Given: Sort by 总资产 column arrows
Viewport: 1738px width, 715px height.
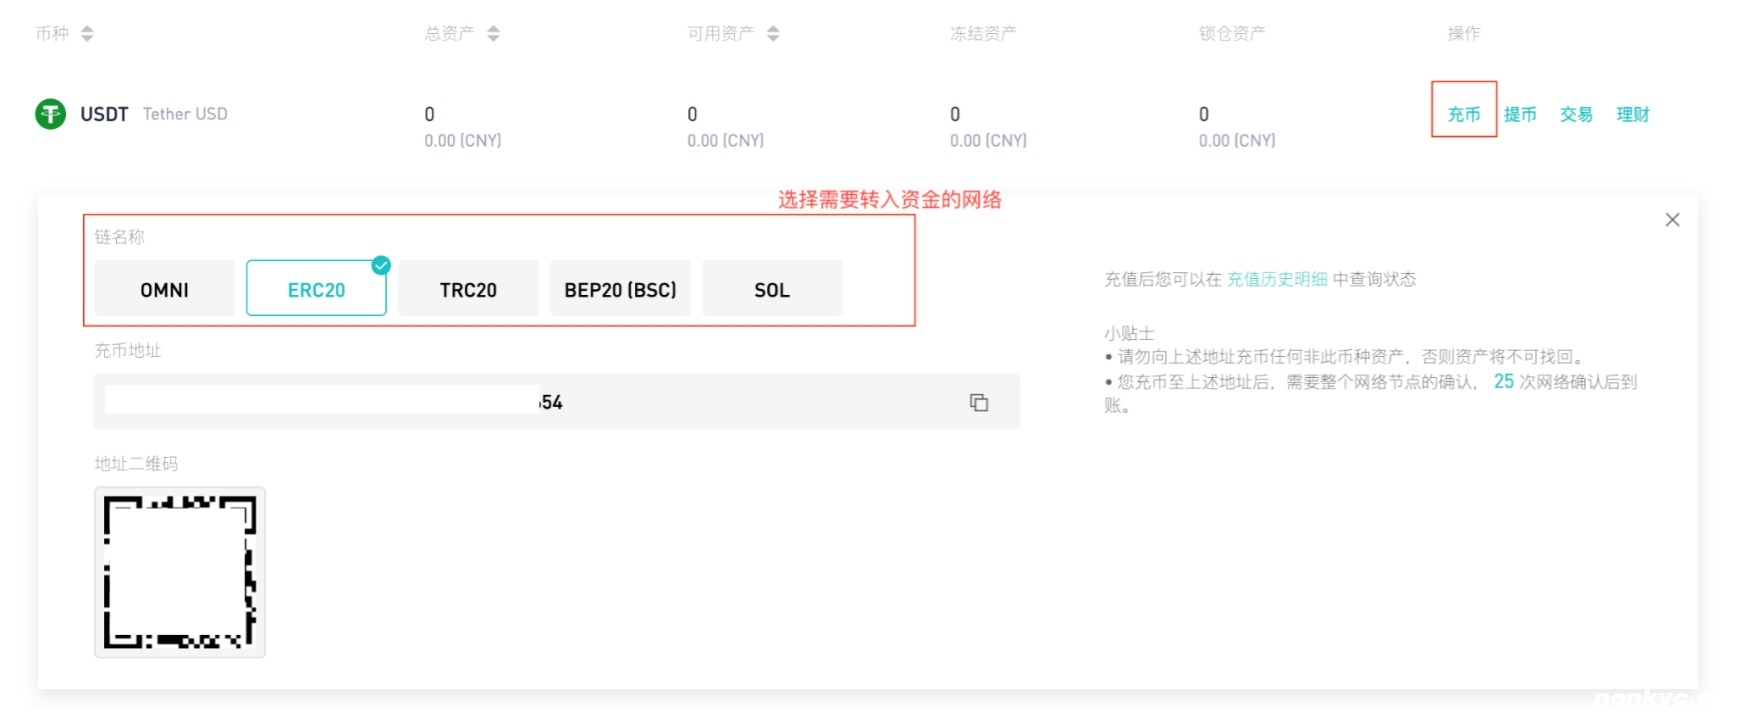Looking at the screenshot, I should click(493, 34).
